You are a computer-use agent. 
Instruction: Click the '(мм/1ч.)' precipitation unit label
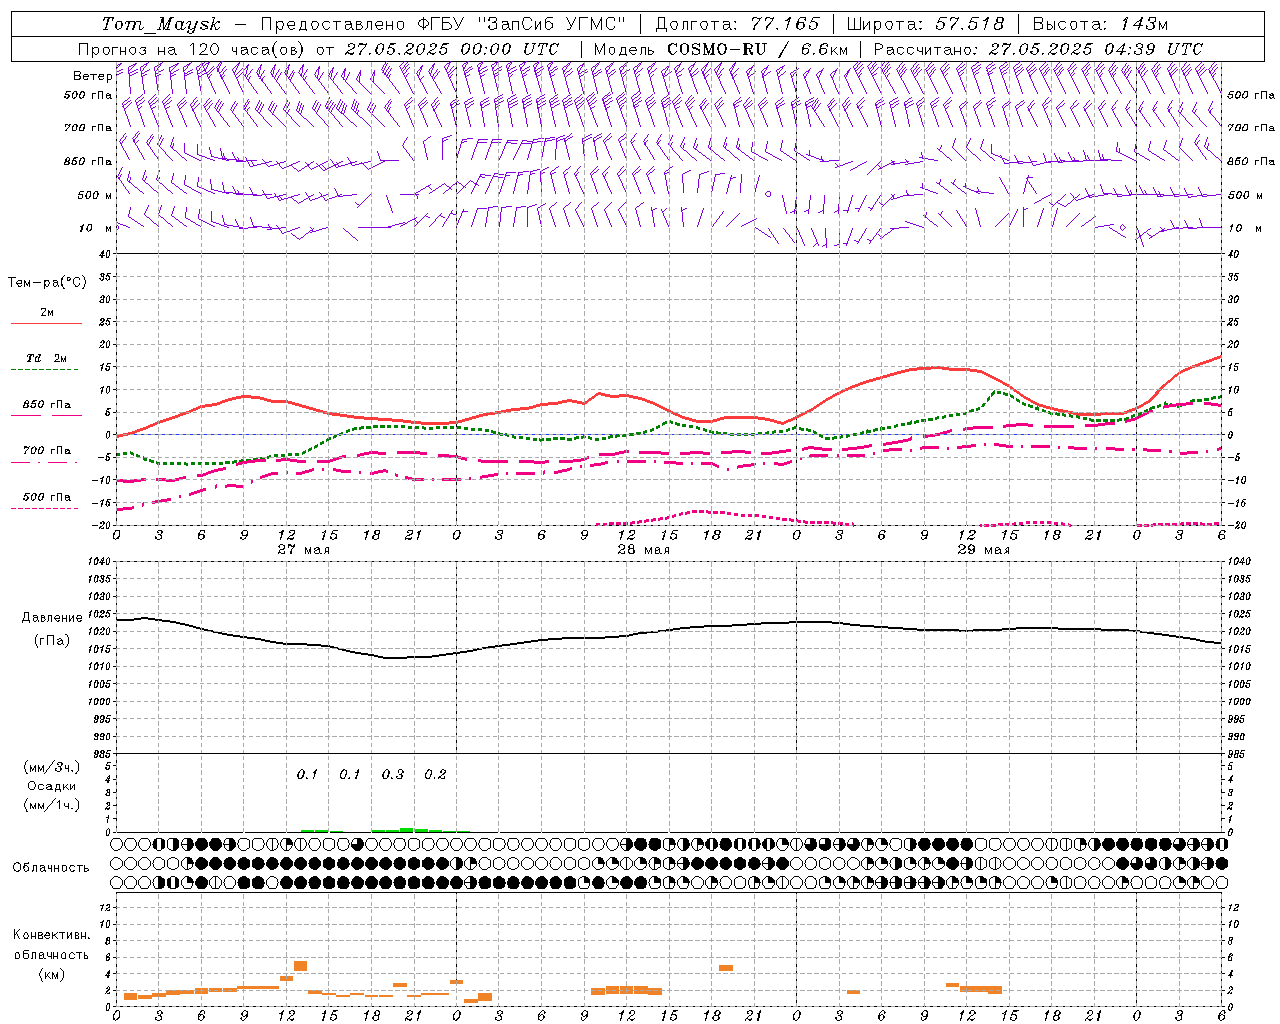(x=52, y=805)
